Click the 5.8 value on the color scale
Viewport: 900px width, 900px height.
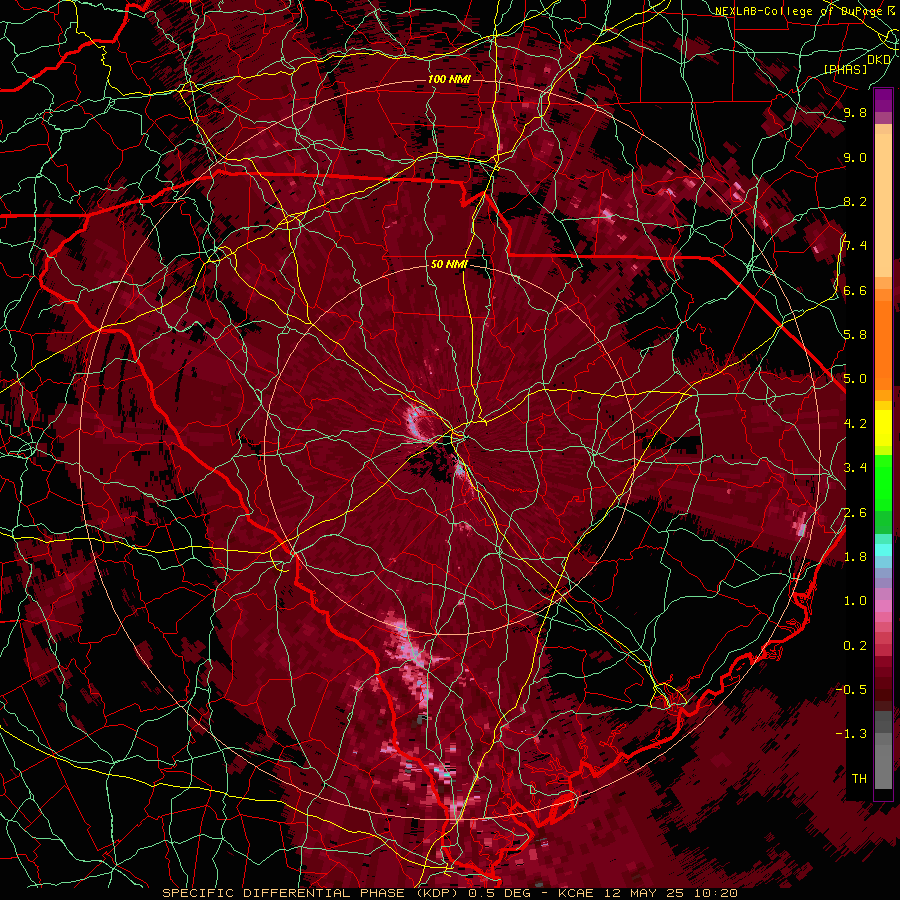click(x=855, y=335)
